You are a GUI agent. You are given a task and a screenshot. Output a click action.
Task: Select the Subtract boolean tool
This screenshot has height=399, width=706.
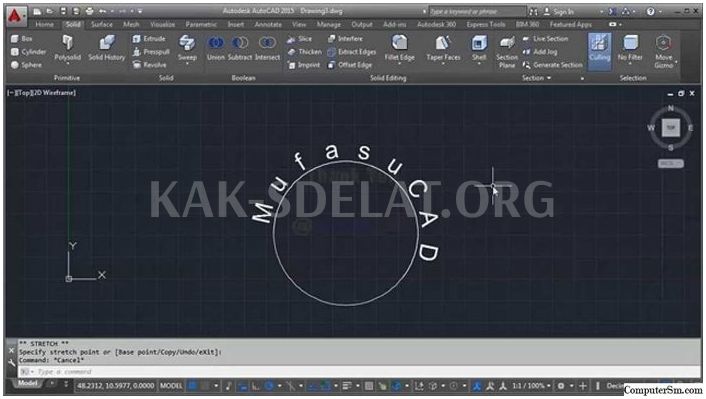pyautogui.click(x=240, y=48)
